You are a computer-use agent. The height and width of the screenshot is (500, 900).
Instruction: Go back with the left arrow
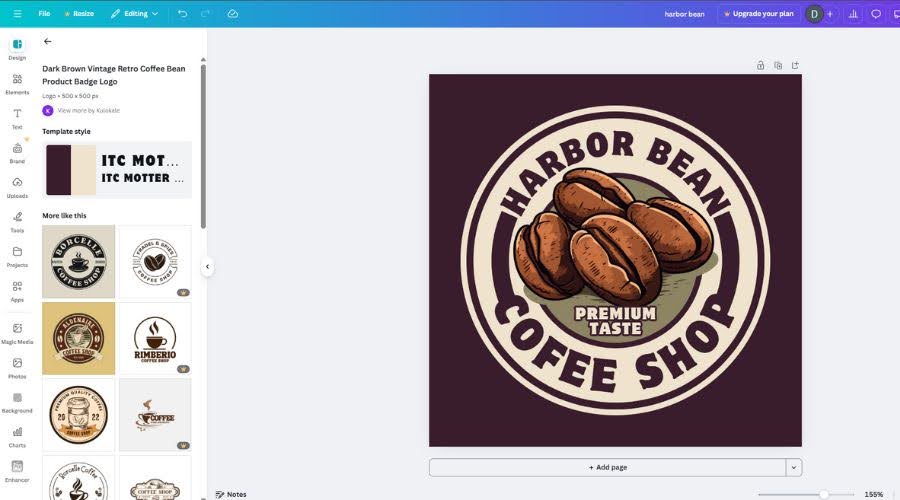[x=48, y=41]
